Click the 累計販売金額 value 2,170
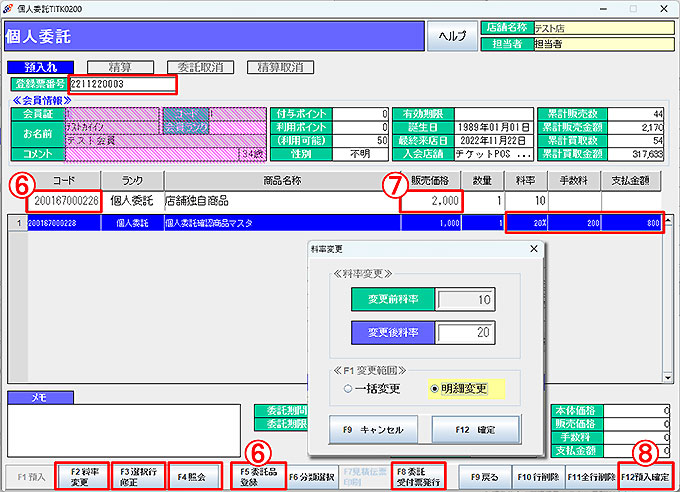The height and width of the screenshot is (492, 680). [635, 127]
